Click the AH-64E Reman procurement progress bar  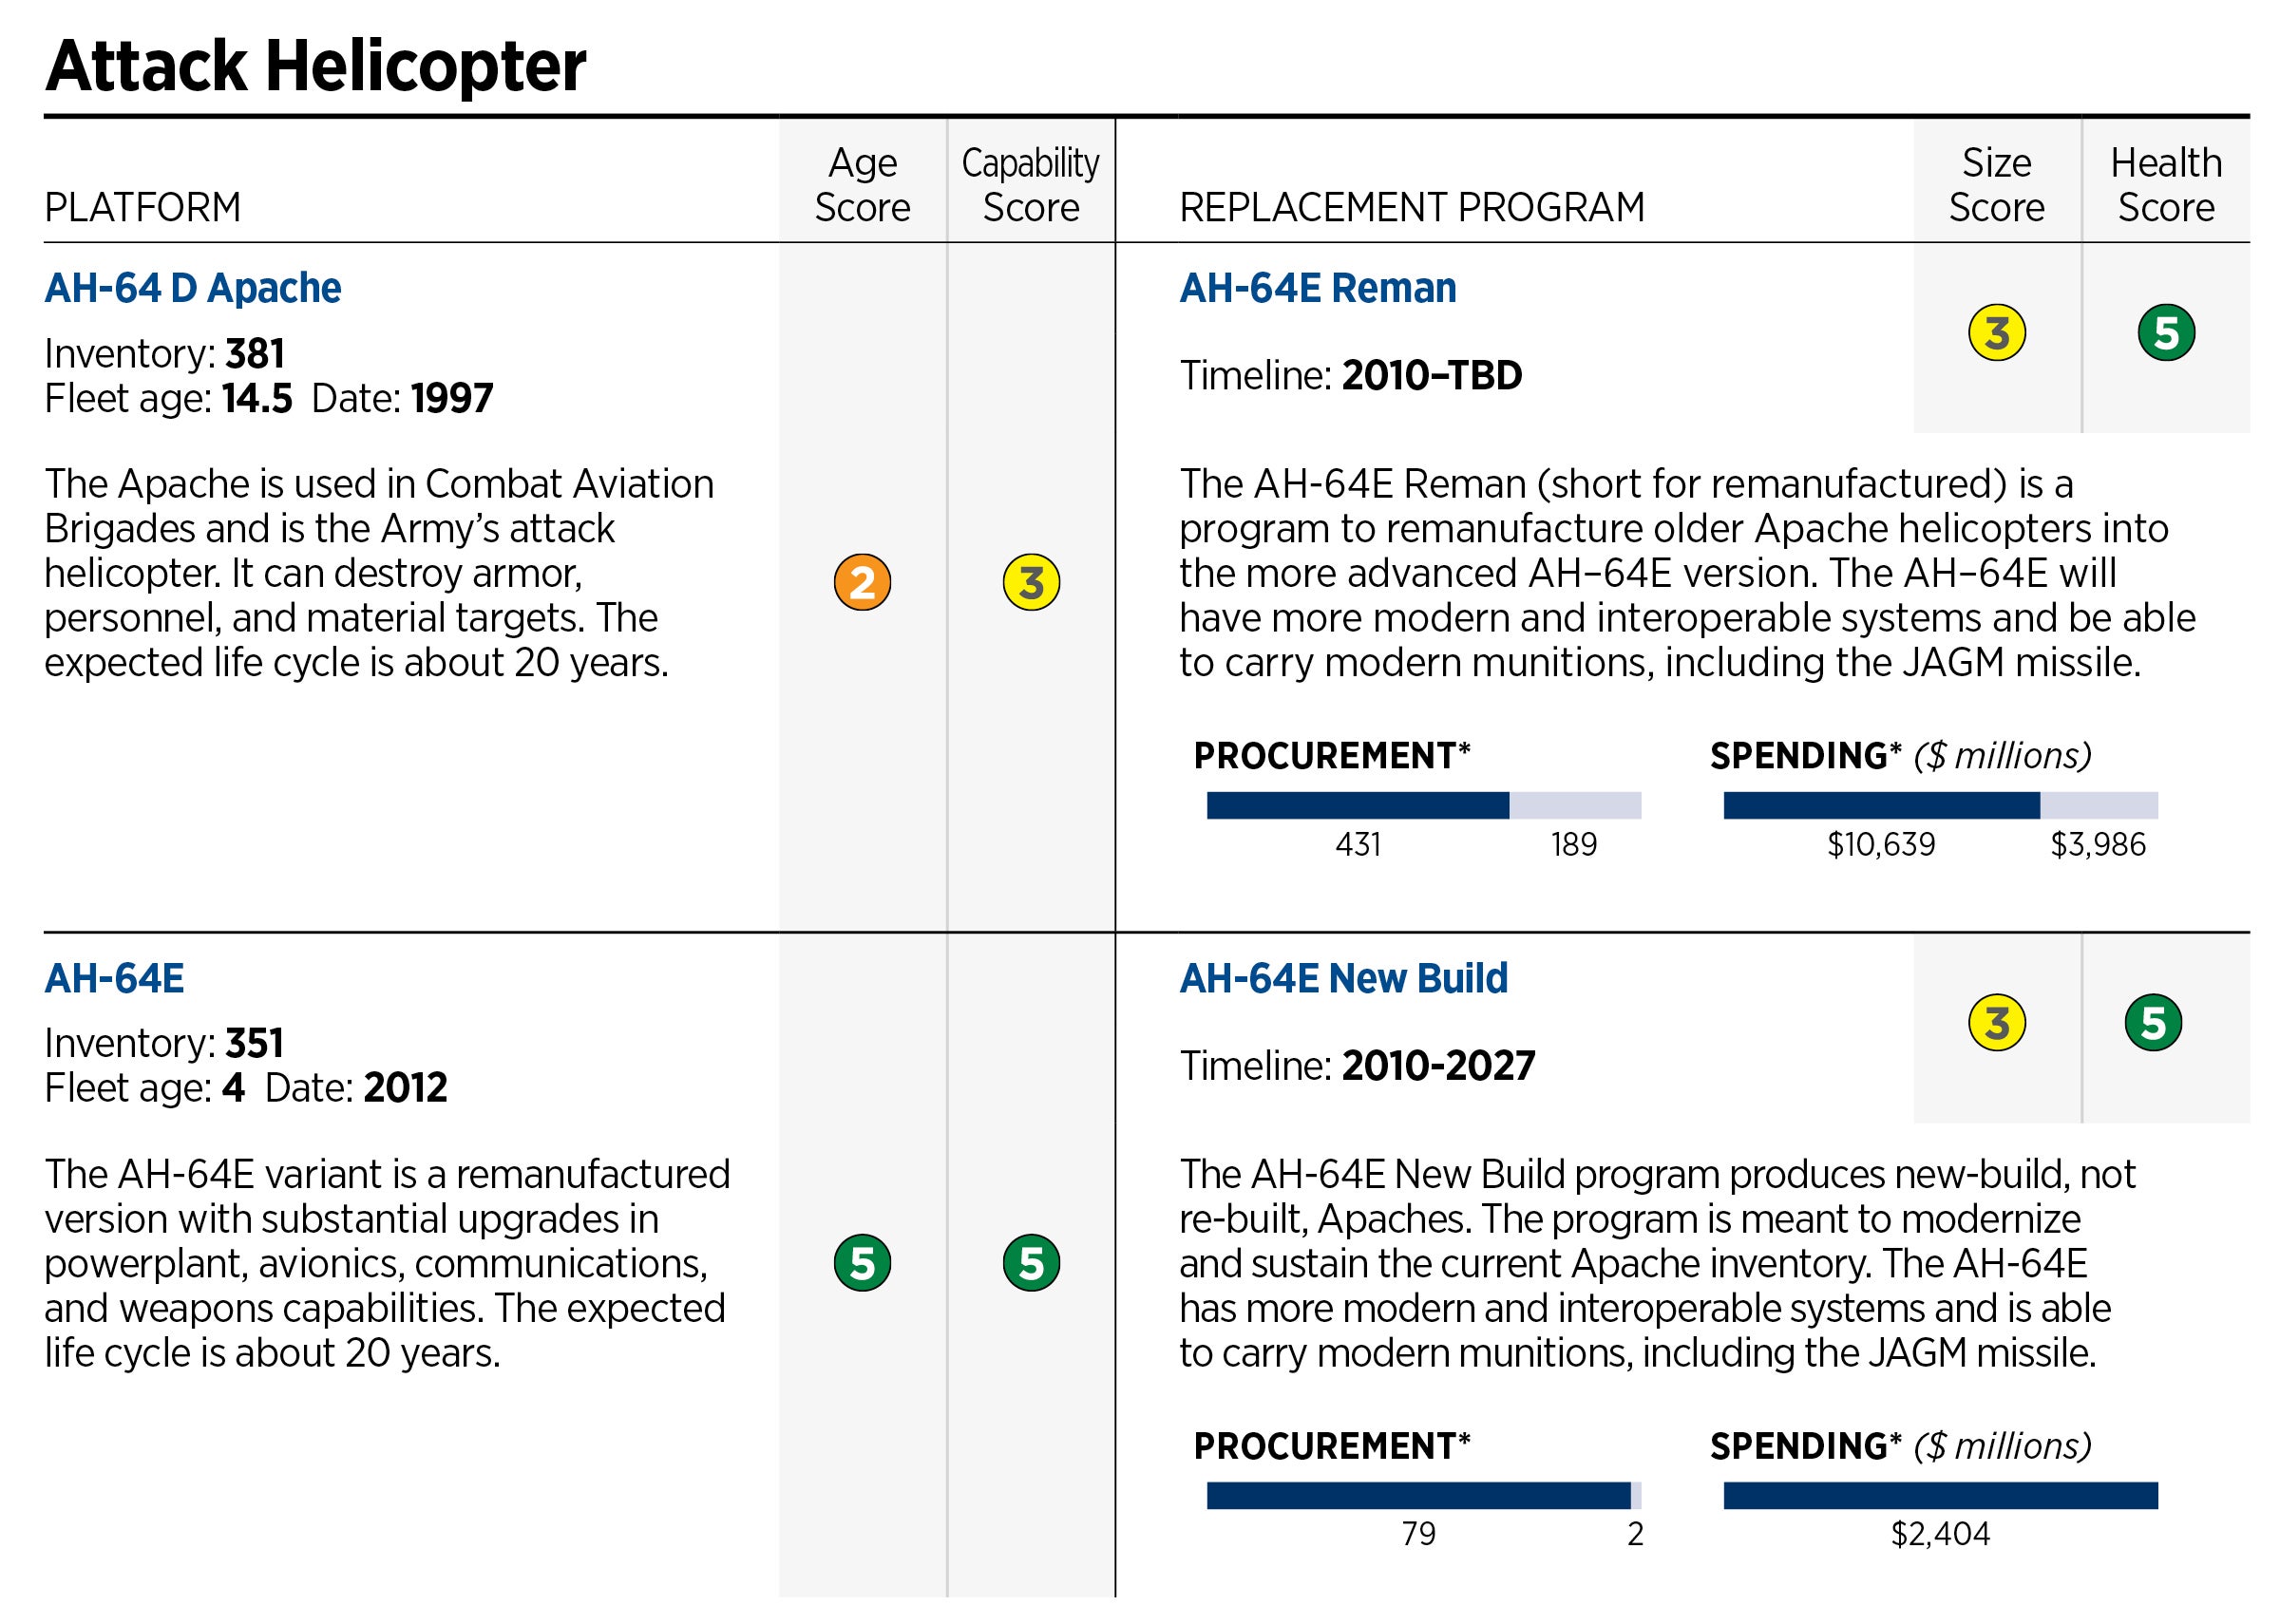tap(1423, 805)
